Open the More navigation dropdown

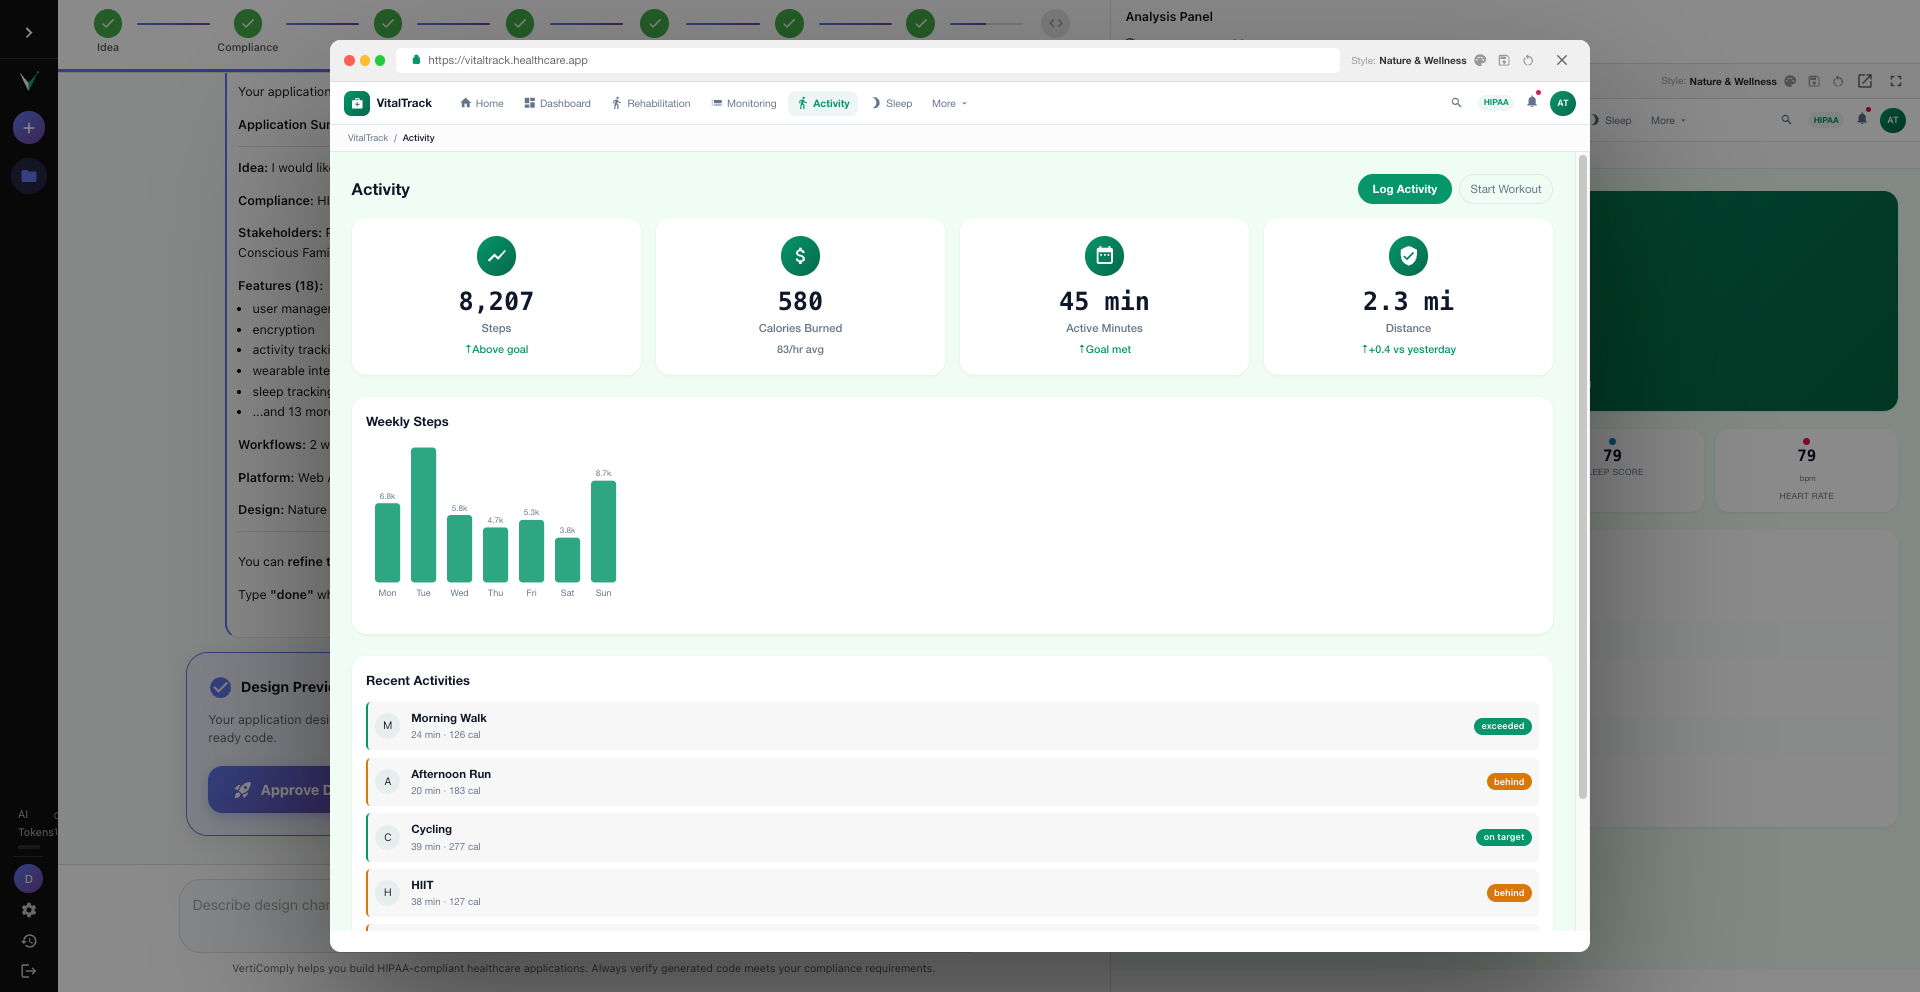946,103
